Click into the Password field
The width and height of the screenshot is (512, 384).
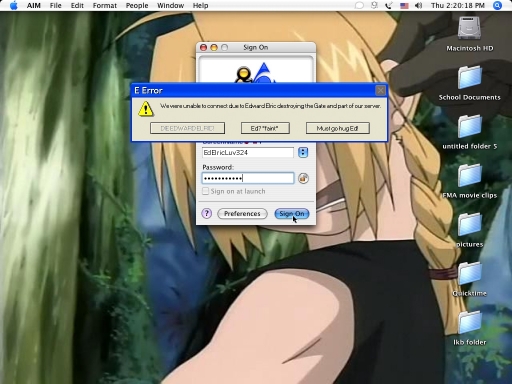tap(248, 178)
